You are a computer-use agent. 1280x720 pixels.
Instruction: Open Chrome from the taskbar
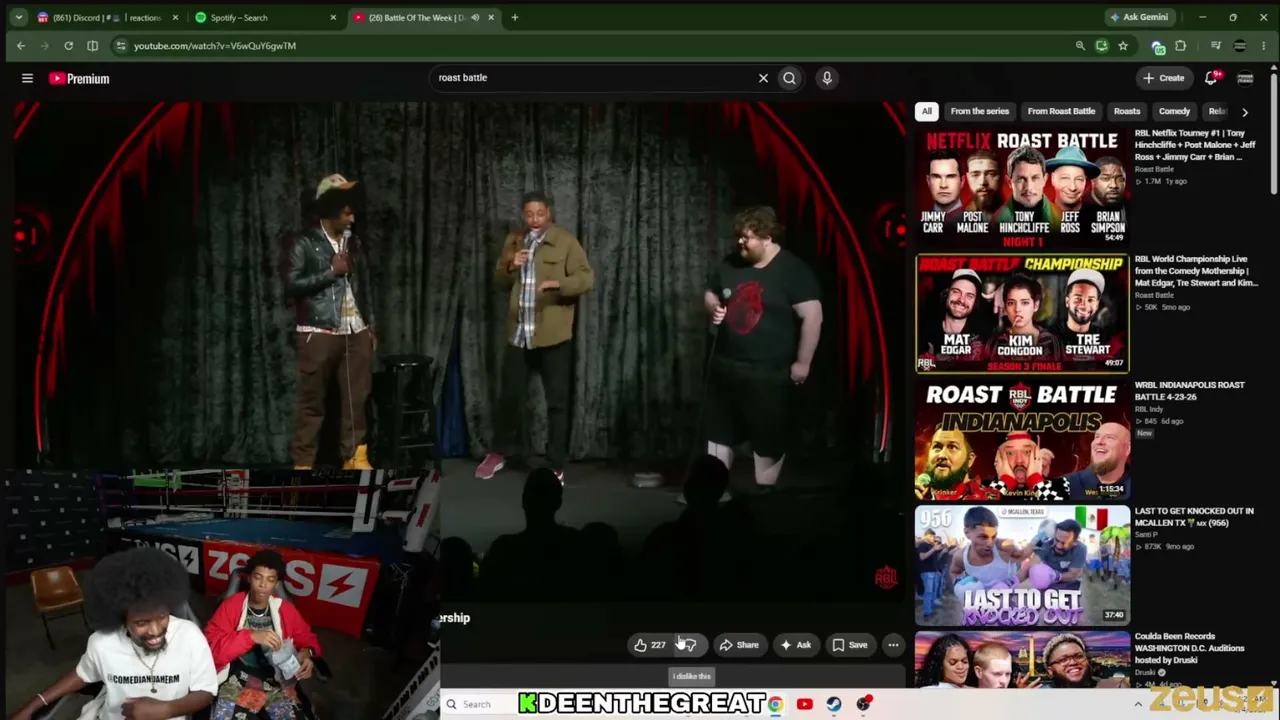(x=775, y=704)
